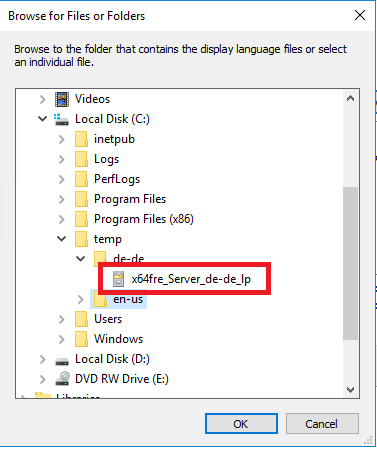Click the DVD RW Drive (E:) icon
The height and width of the screenshot is (449, 377).
point(62,379)
